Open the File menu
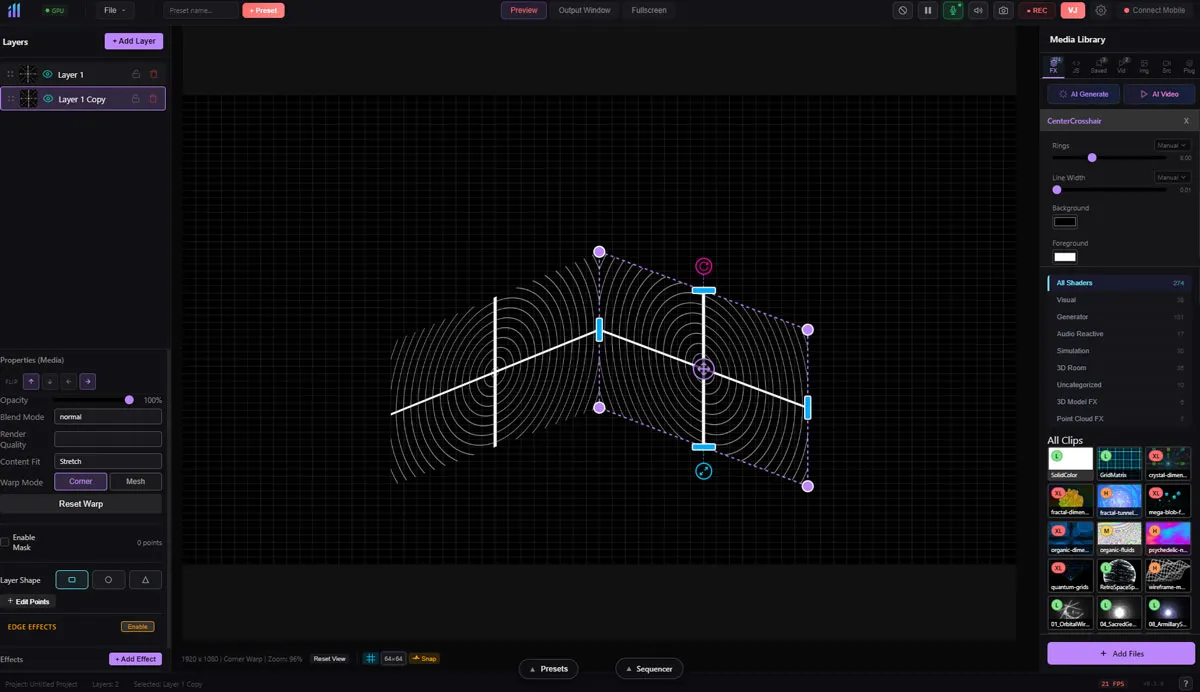Screen dimensions: 1200x692 pyautogui.click(x=114, y=10)
